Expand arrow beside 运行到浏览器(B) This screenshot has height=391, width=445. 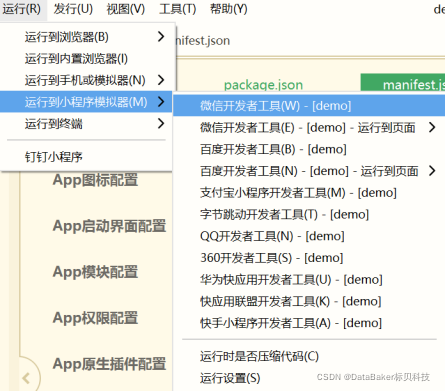pyautogui.click(x=161, y=36)
